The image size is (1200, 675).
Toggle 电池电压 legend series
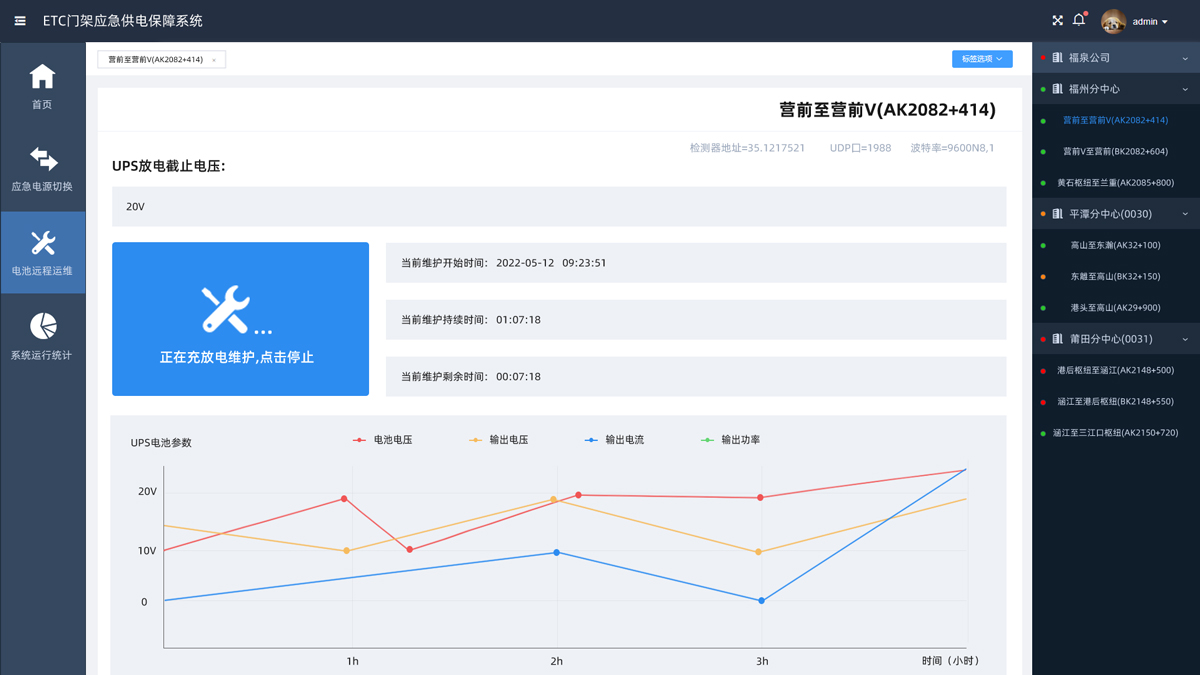383,440
